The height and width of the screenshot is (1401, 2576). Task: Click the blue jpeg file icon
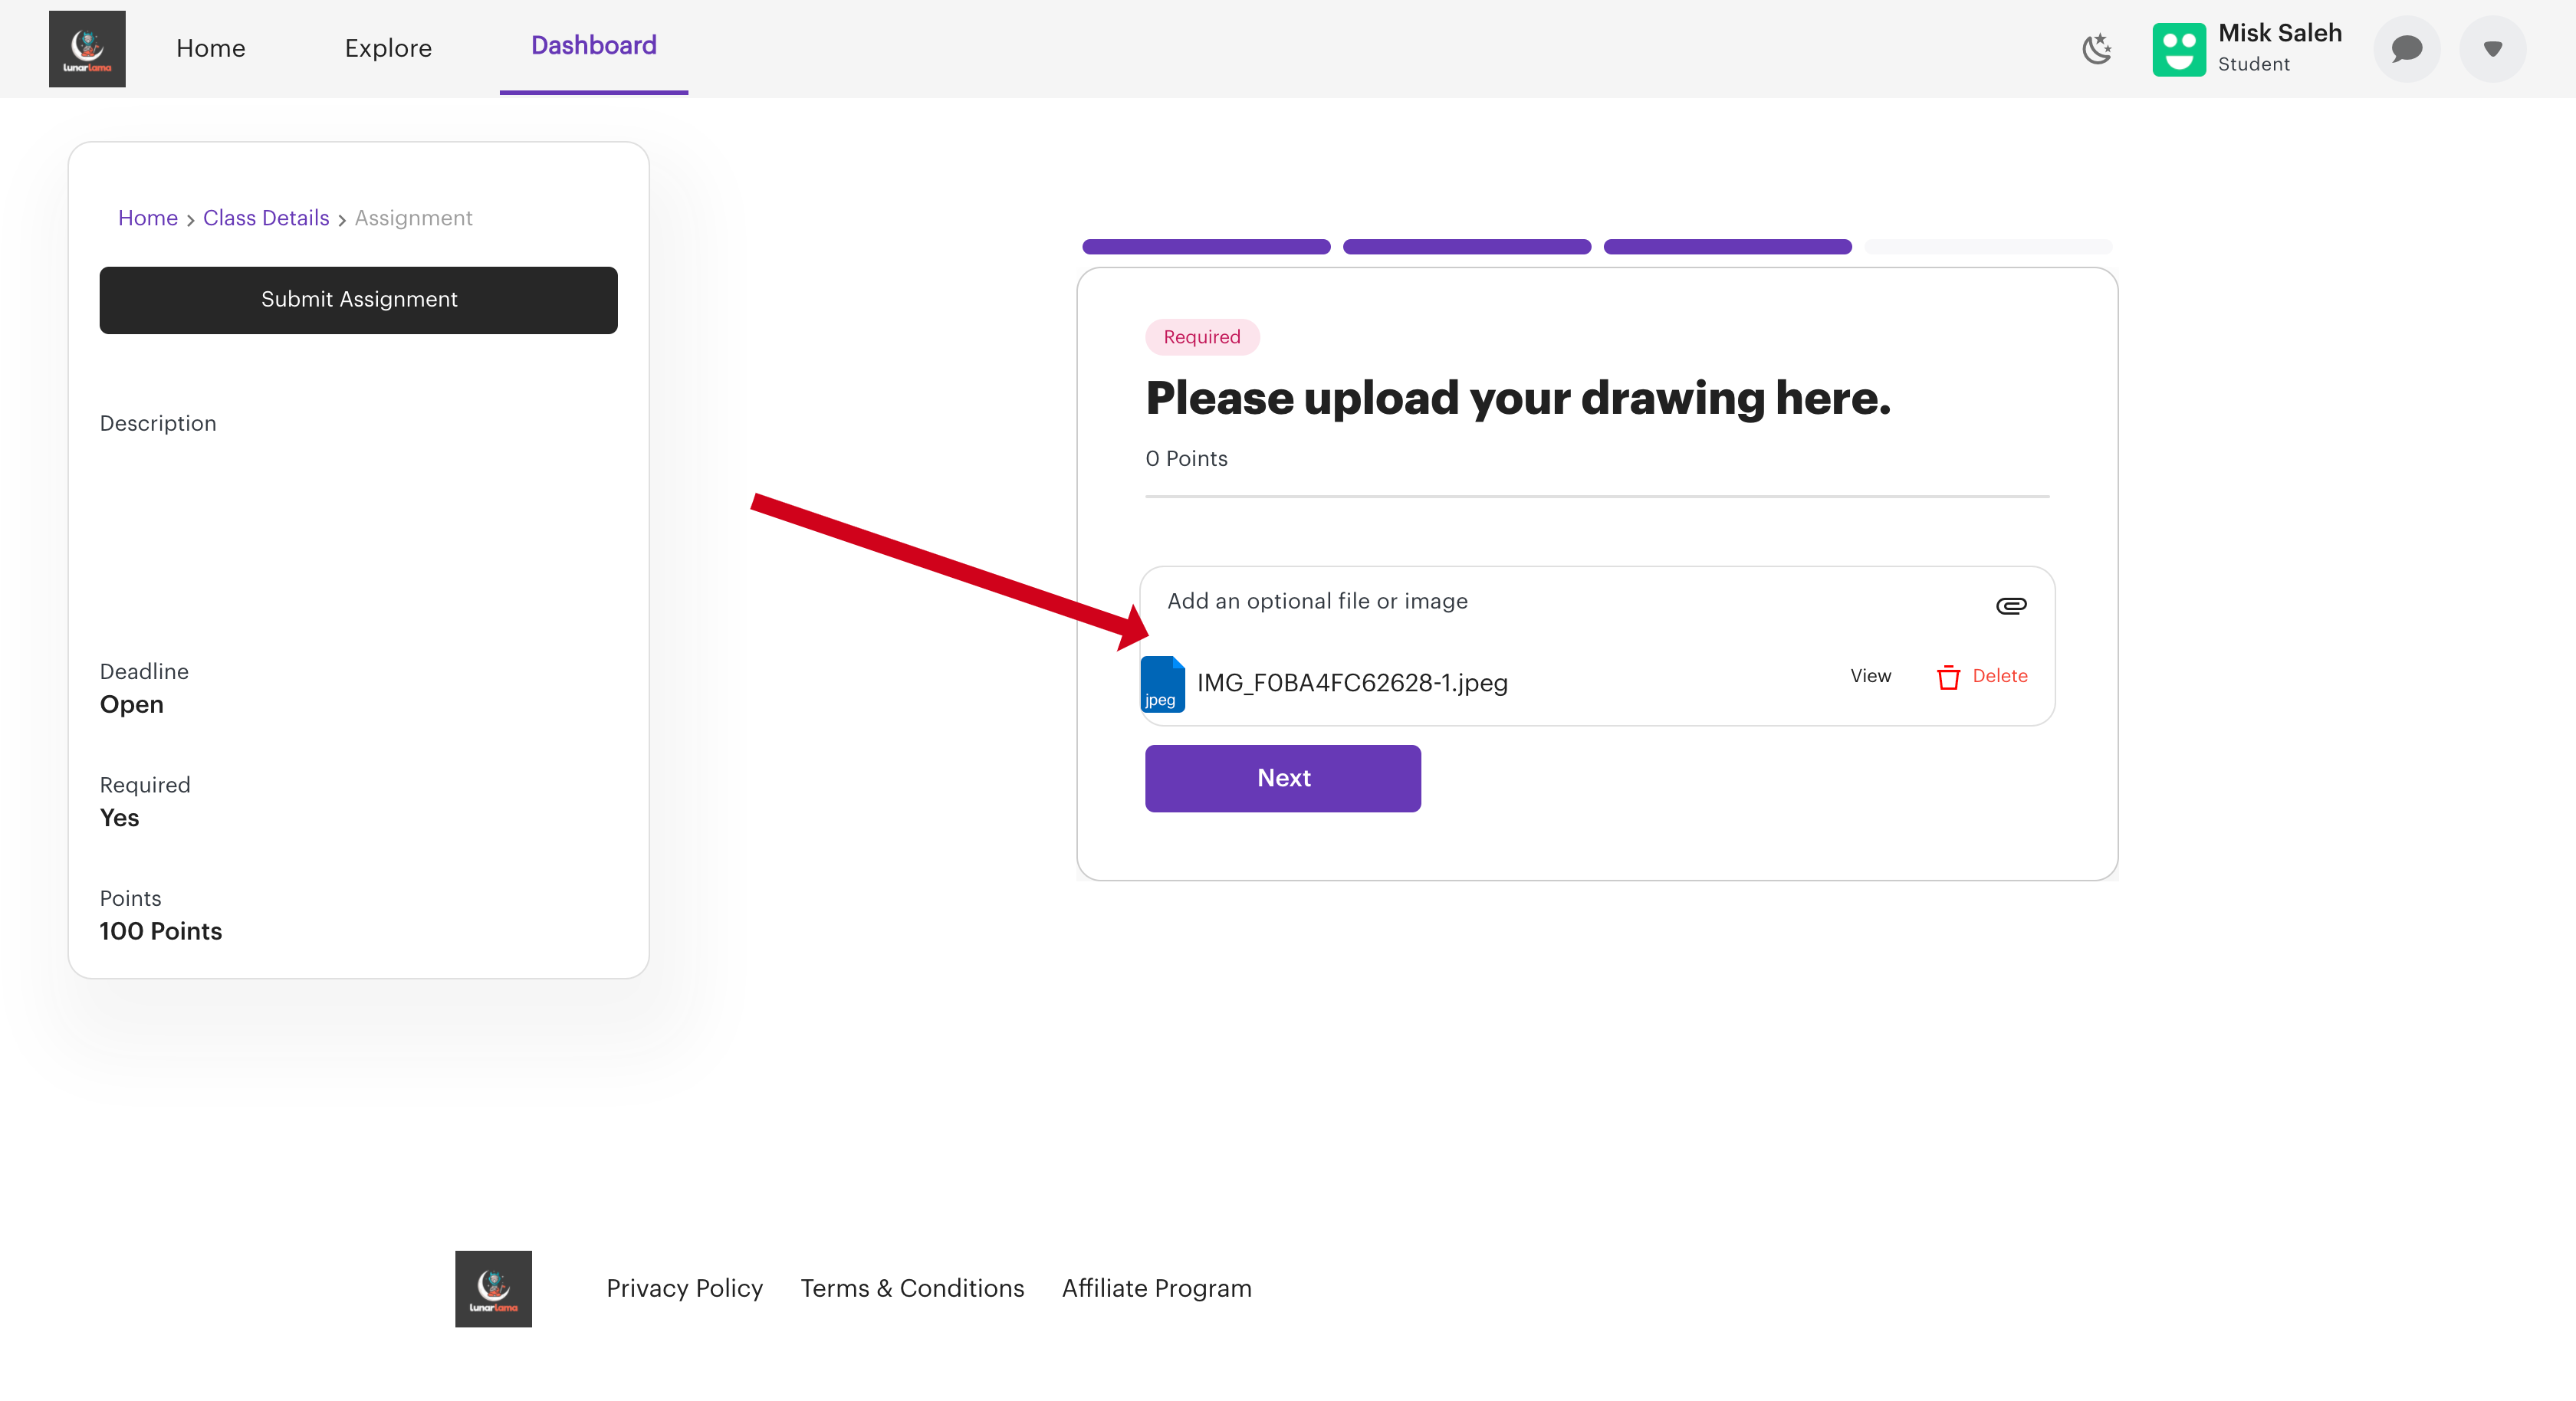(1162, 684)
